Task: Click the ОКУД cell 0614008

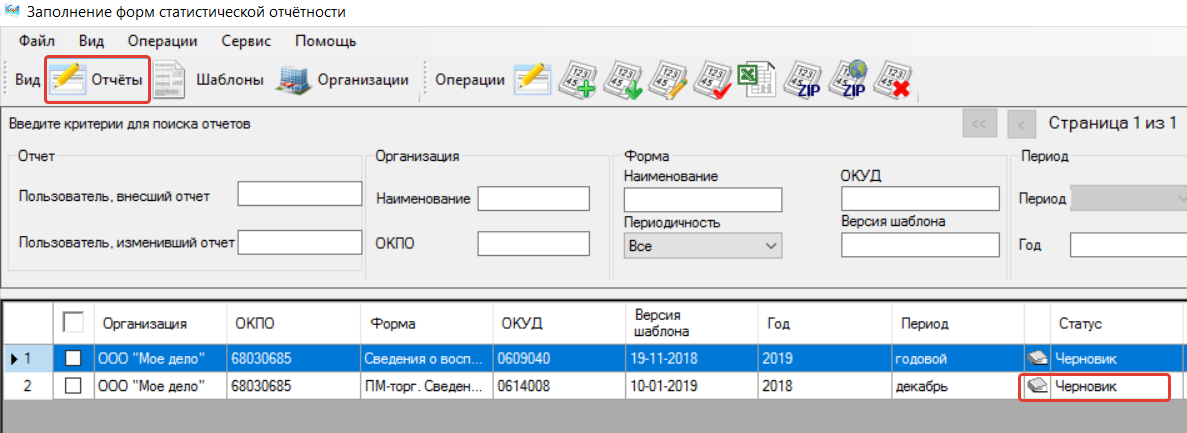Action: (559, 386)
